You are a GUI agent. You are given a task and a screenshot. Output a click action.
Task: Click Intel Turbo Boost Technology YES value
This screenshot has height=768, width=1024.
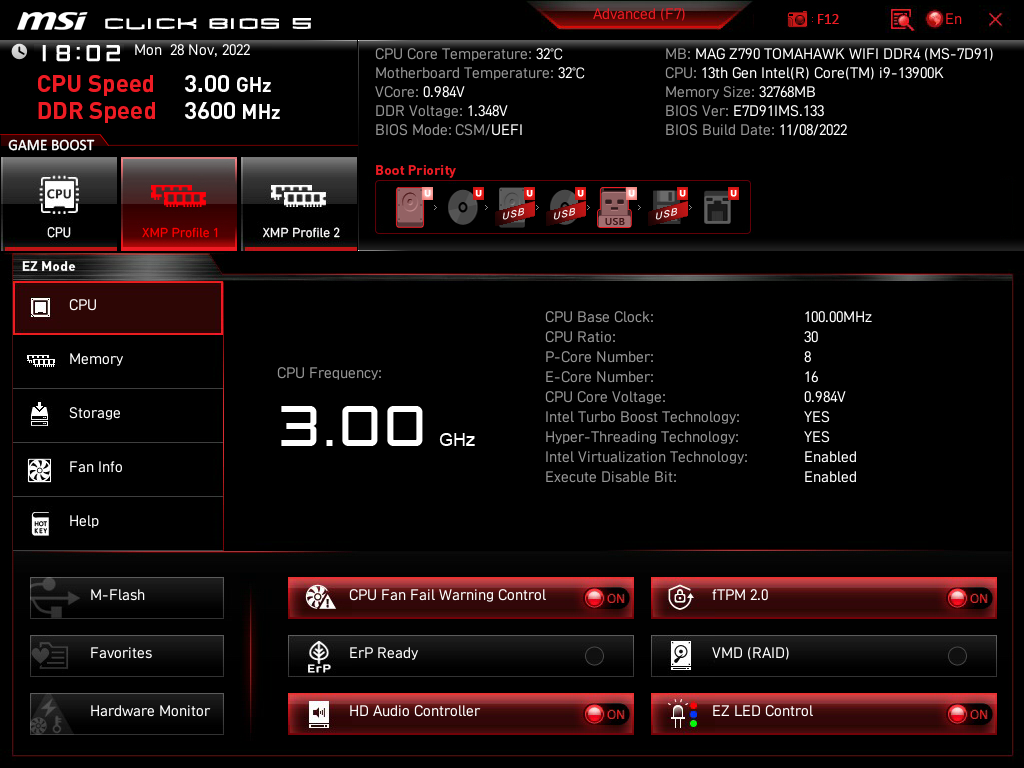[817, 417]
